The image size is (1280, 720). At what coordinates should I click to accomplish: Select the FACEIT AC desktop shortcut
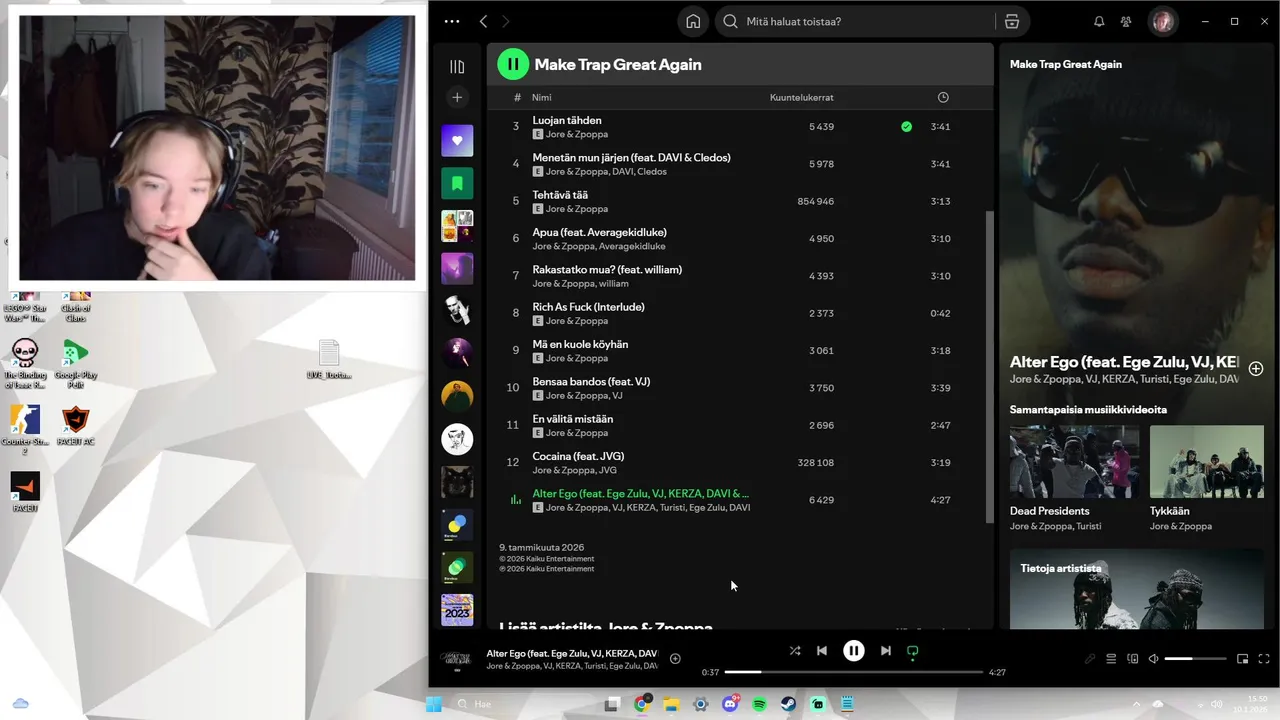click(x=75, y=426)
